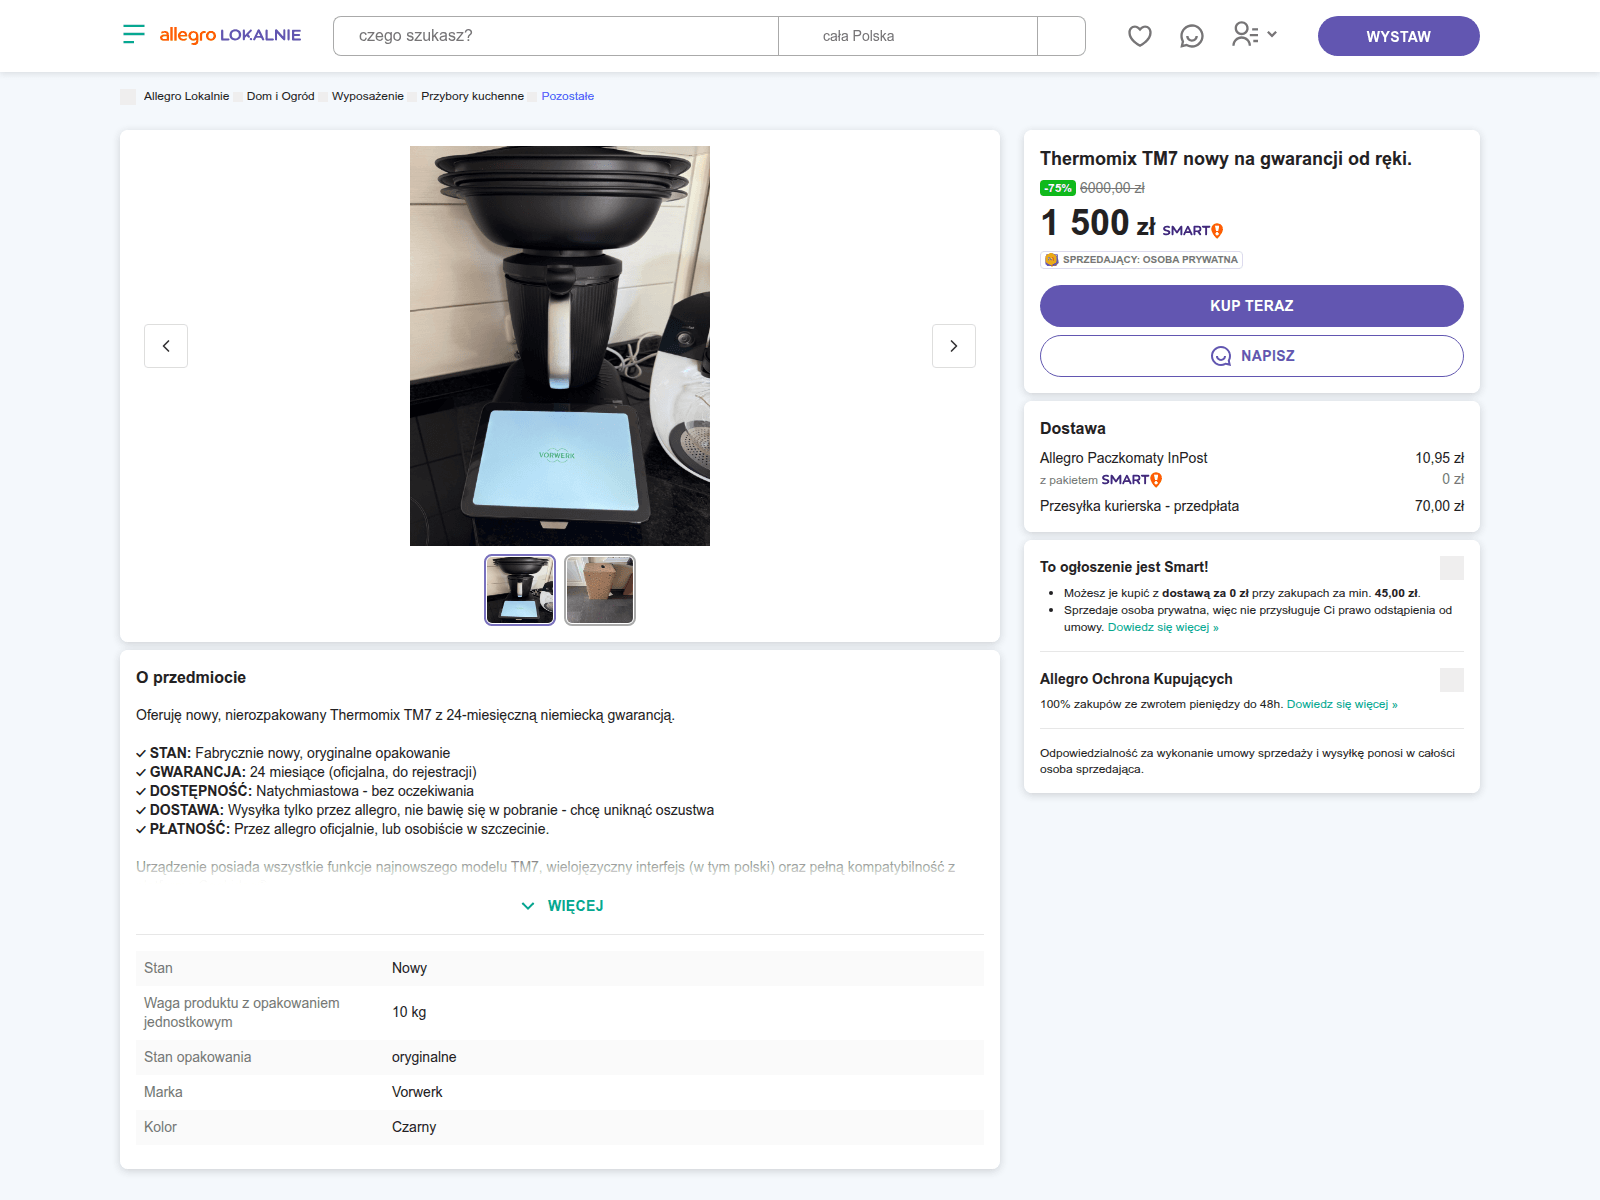Click the Napisz message button
The width and height of the screenshot is (1600, 1200).
[x=1251, y=356]
